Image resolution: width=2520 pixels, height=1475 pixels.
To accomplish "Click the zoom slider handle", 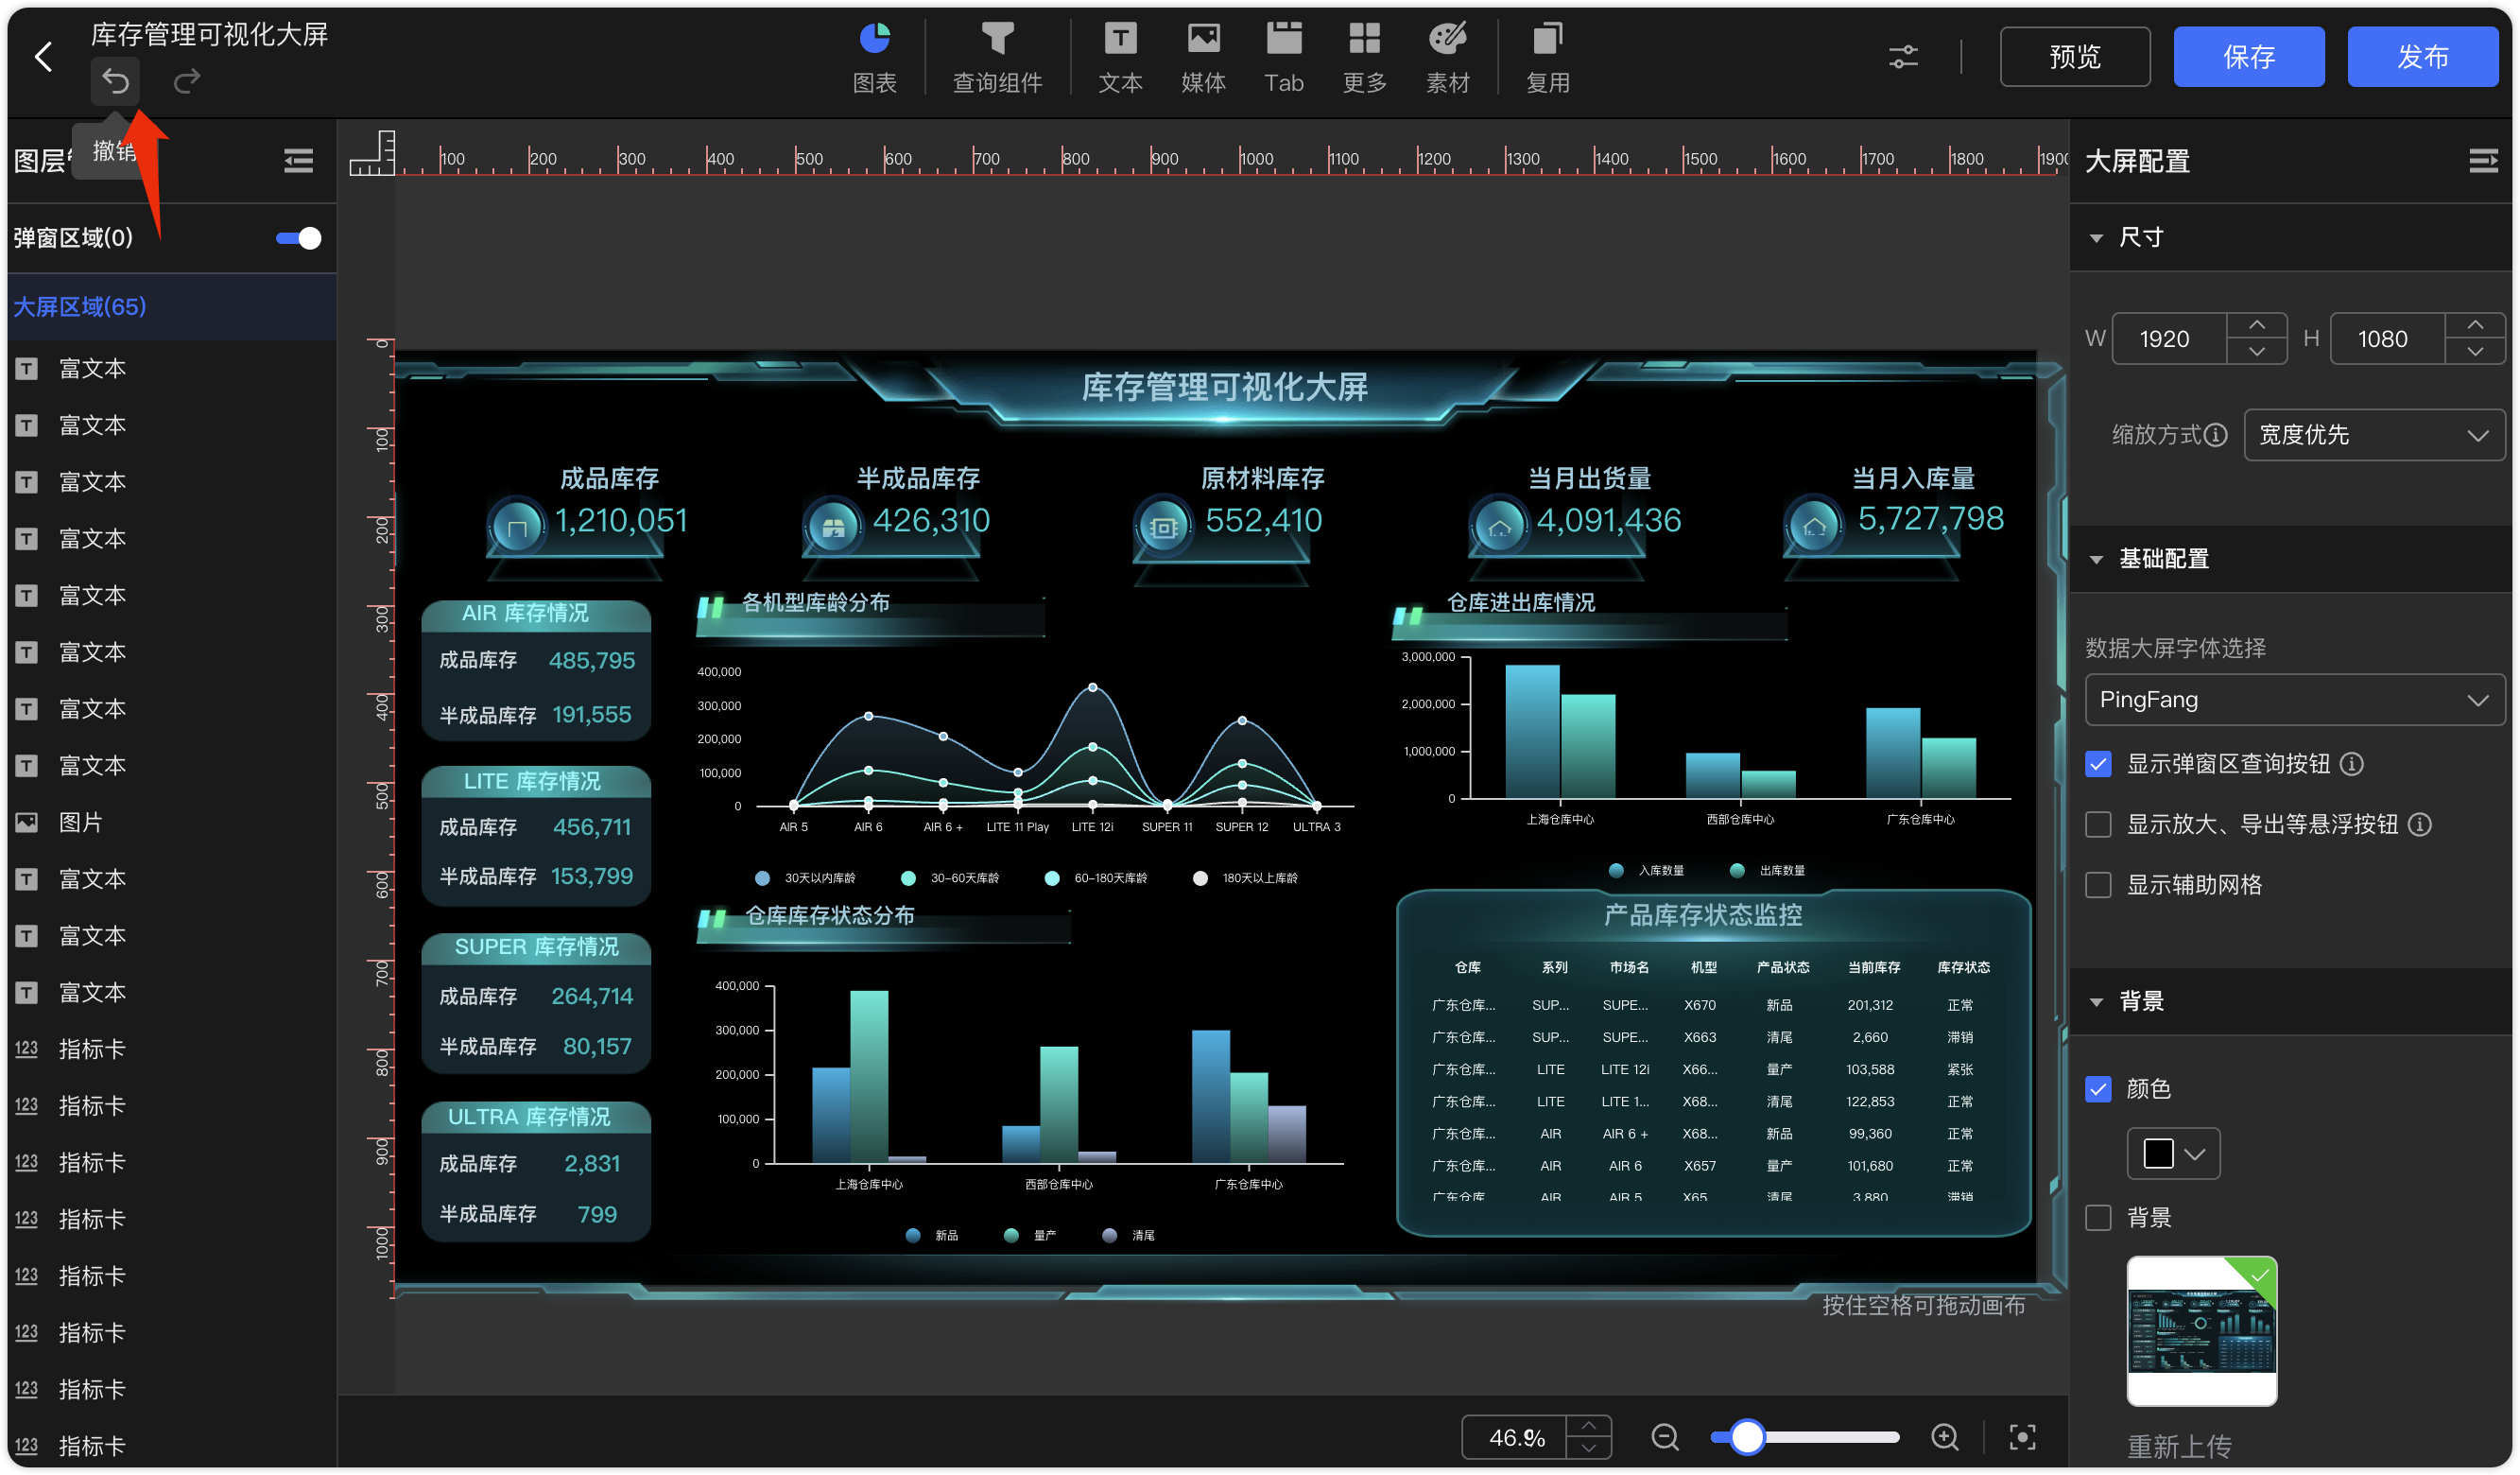I will click(x=1747, y=1437).
